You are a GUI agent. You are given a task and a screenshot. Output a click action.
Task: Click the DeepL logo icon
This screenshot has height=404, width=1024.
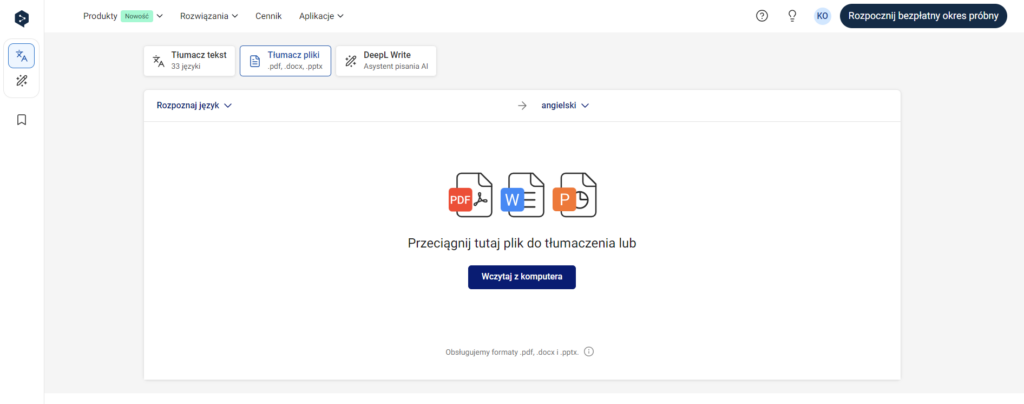click(22, 16)
